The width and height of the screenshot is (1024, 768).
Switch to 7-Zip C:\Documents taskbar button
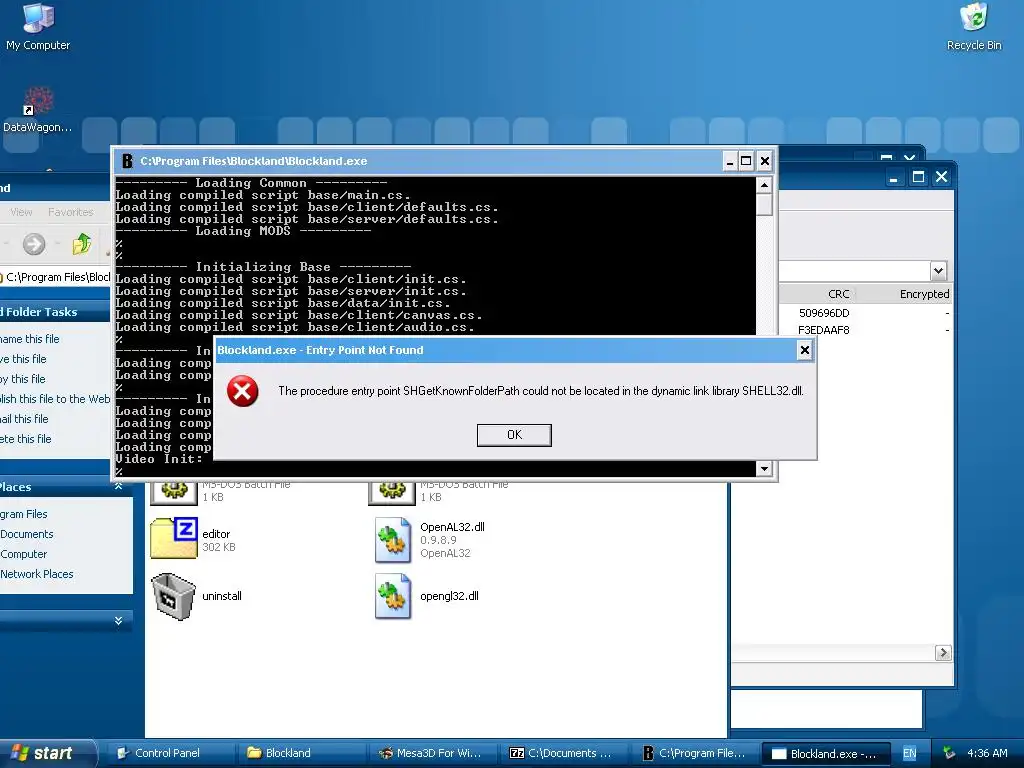pos(564,753)
